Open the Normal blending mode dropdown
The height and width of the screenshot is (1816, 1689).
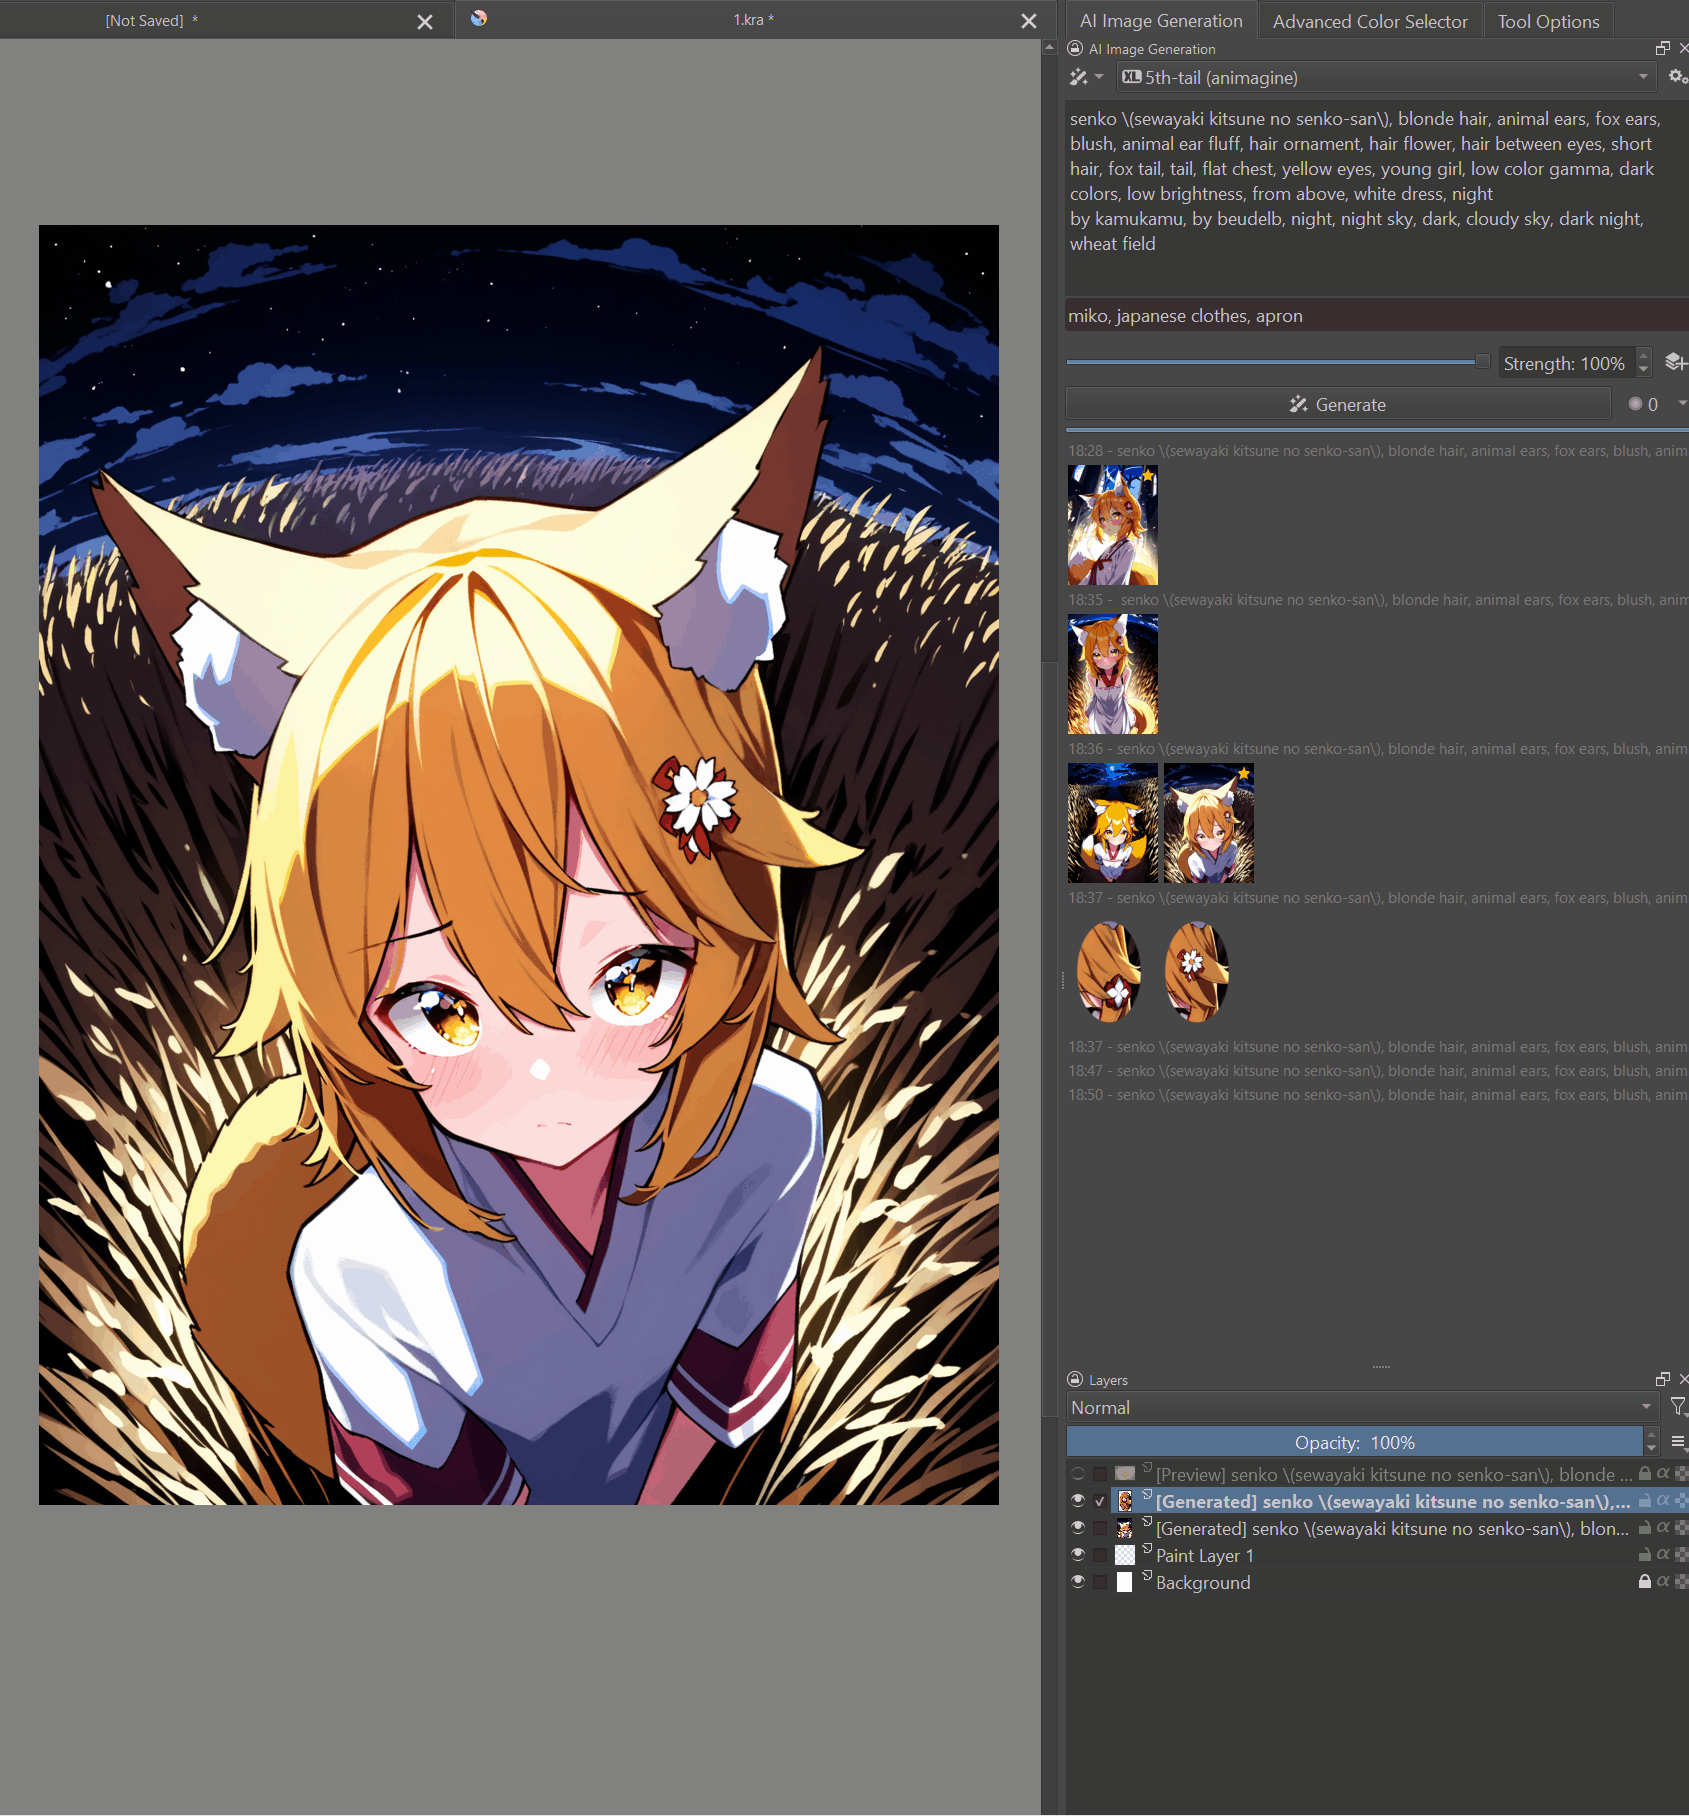(x=1362, y=1407)
